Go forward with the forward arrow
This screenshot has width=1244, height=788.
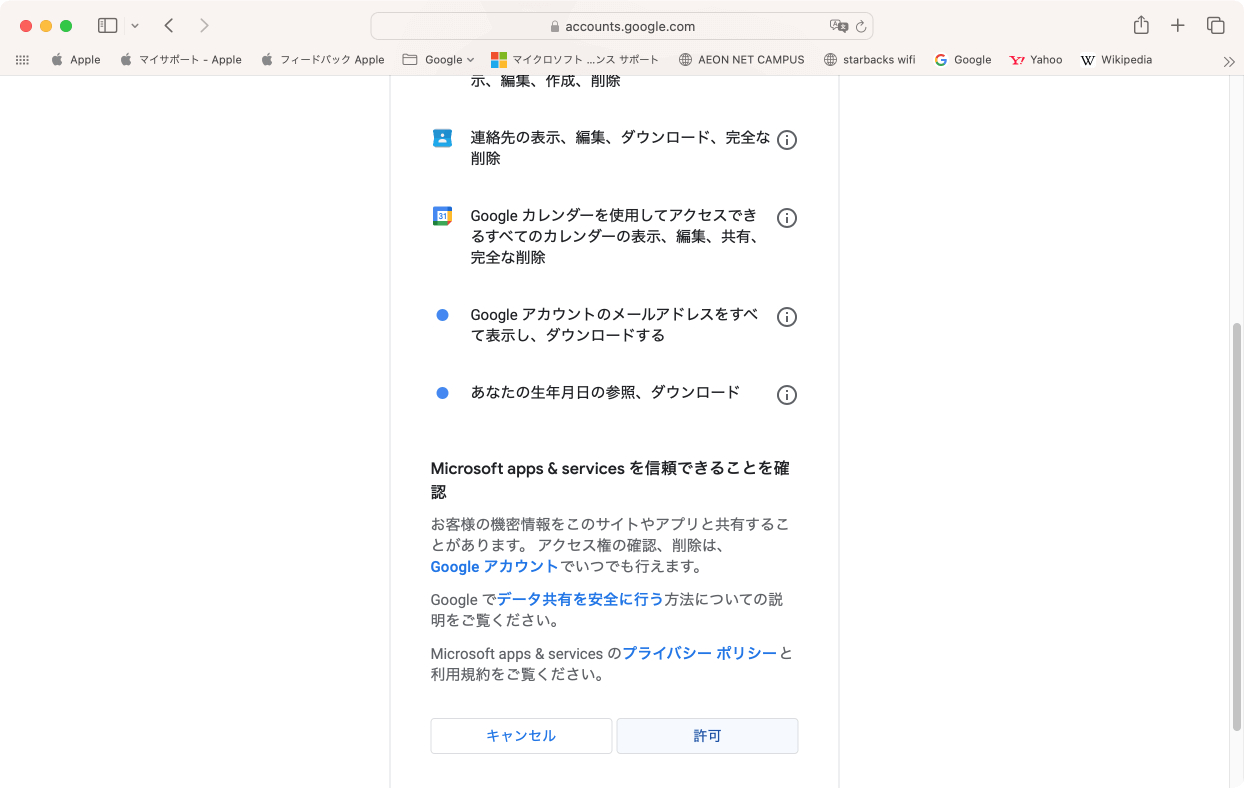click(x=204, y=26)
